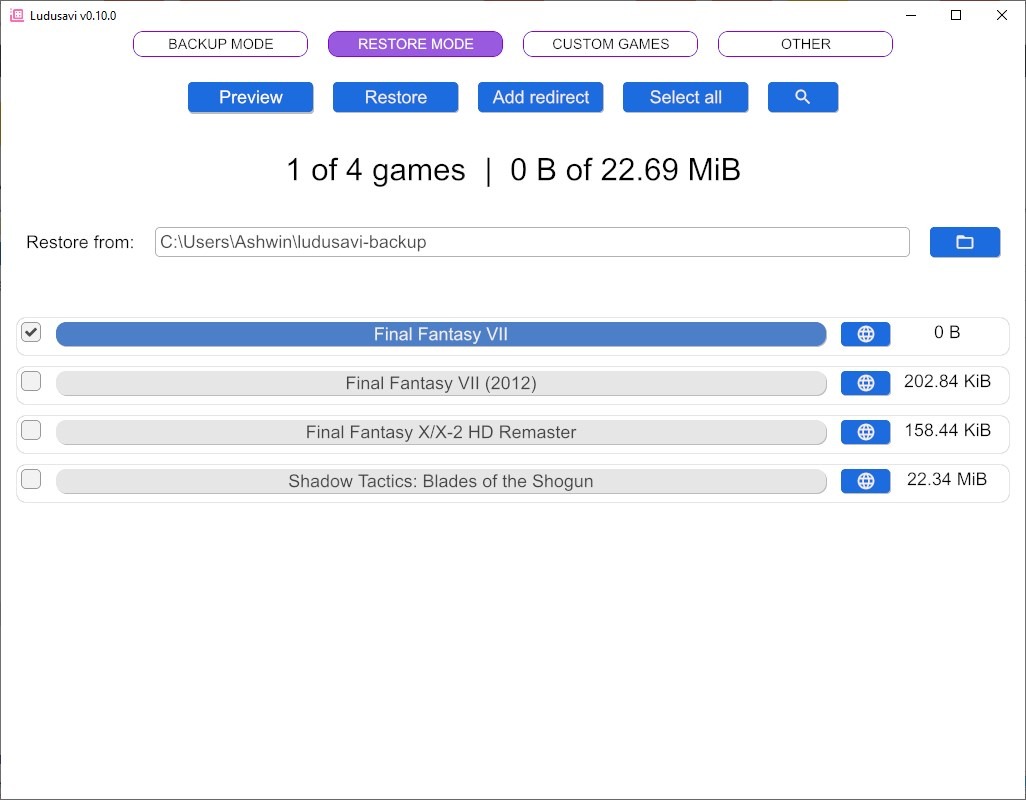Maximize the Ludusavi window
The height and width of the screenshot is (800, 1026).
pos(956,15)
